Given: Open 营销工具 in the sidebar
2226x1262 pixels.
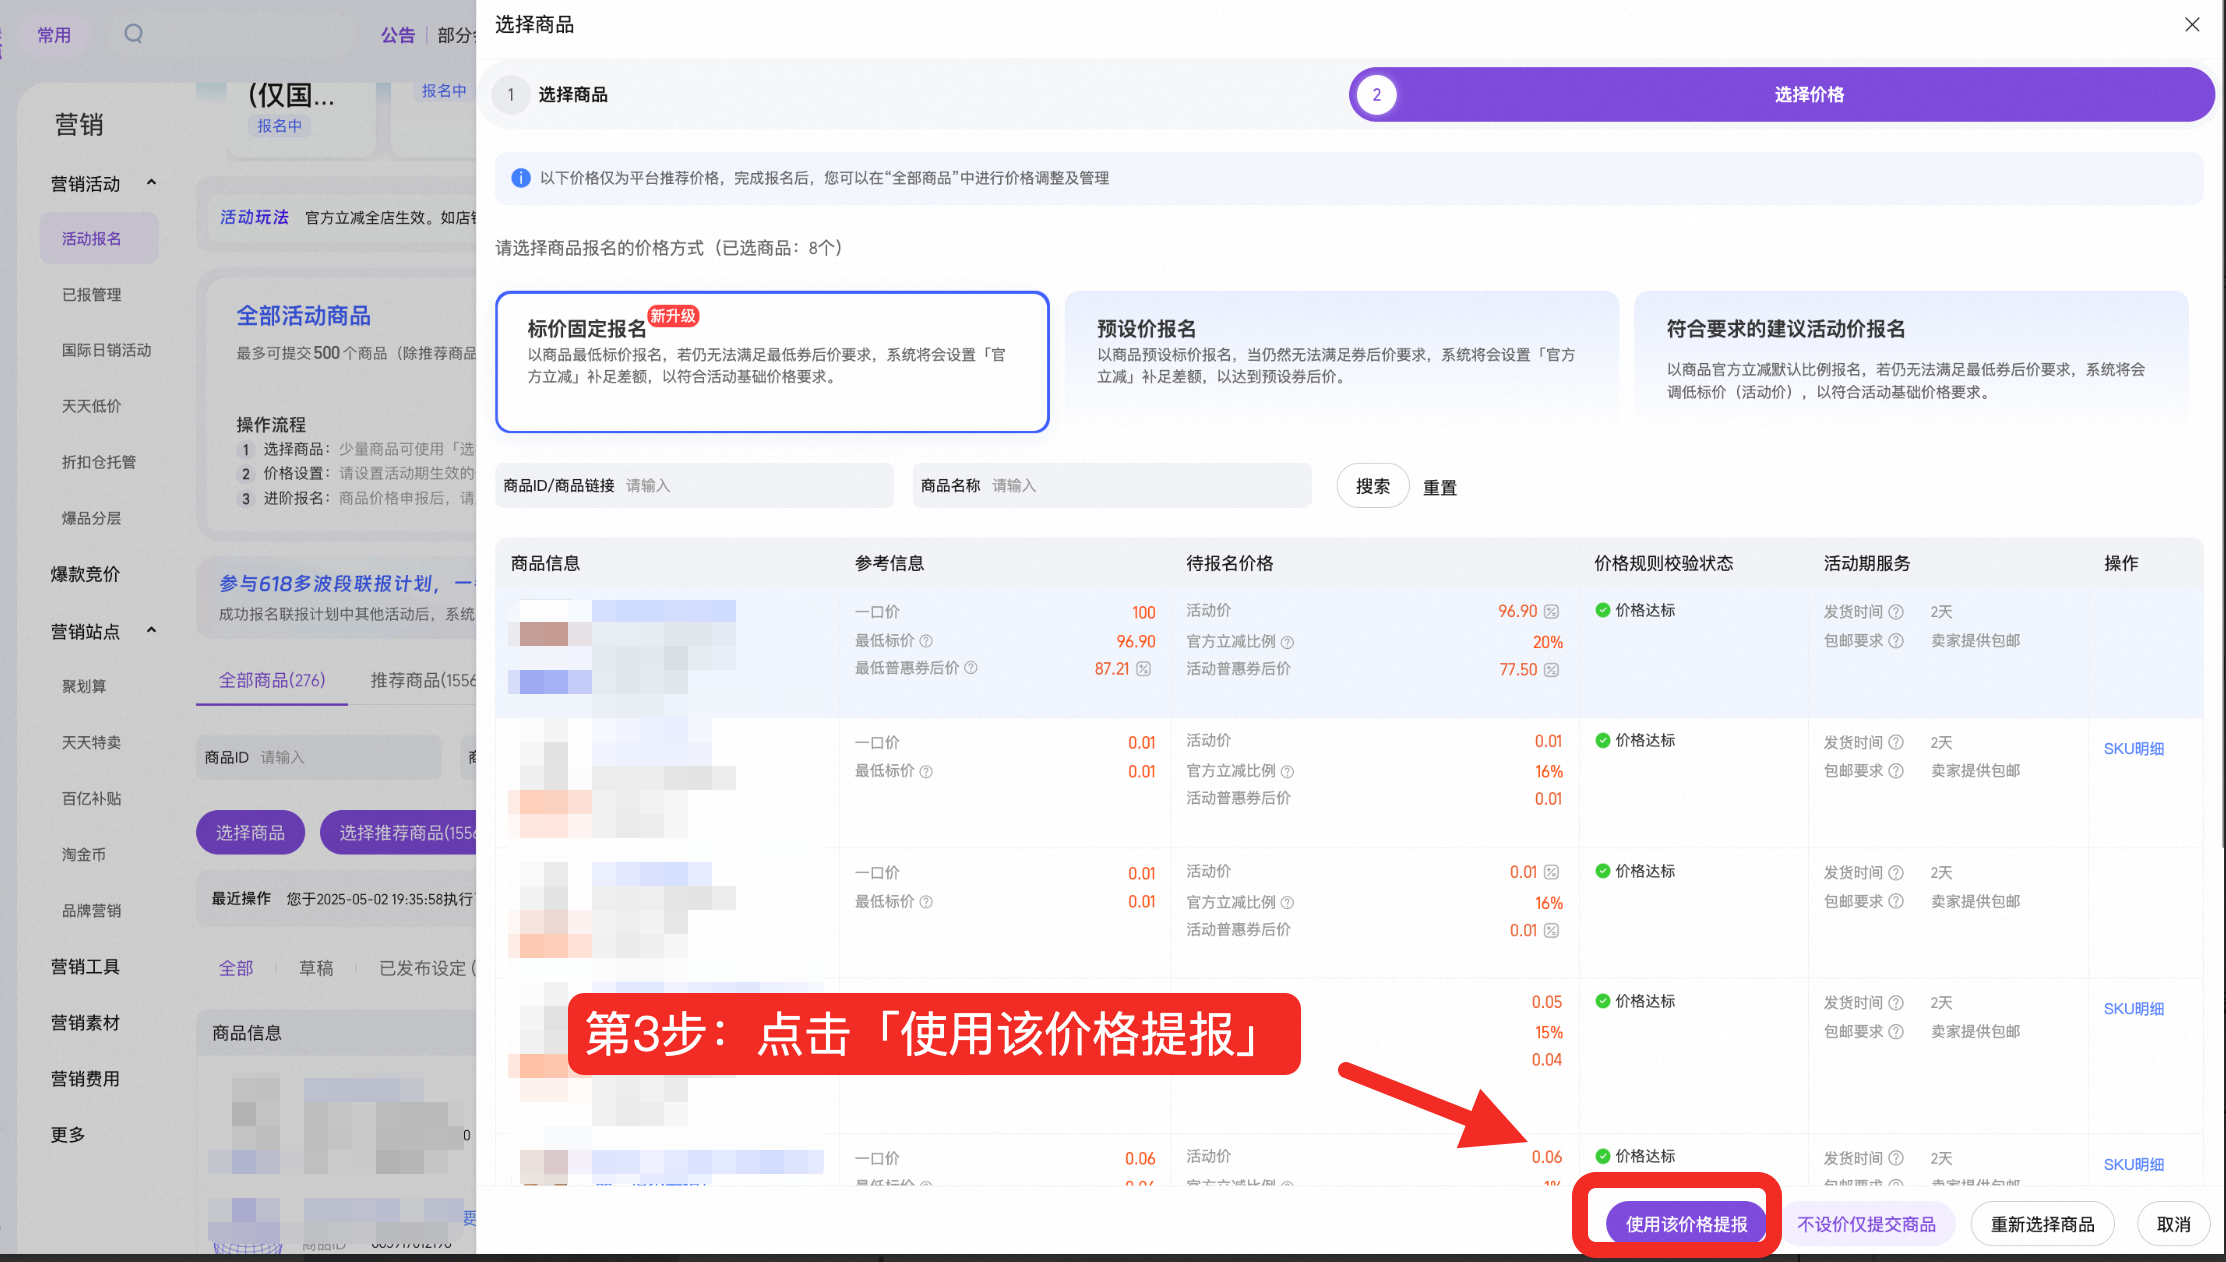Looking at the screenshot, I should click(85, 967).
